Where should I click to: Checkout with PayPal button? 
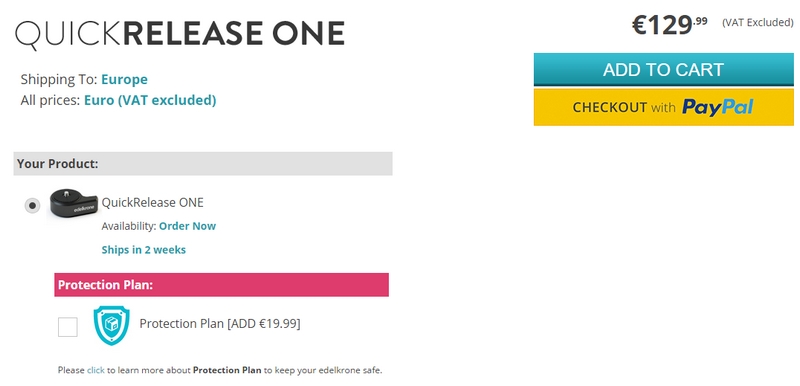tap(663, 107)
